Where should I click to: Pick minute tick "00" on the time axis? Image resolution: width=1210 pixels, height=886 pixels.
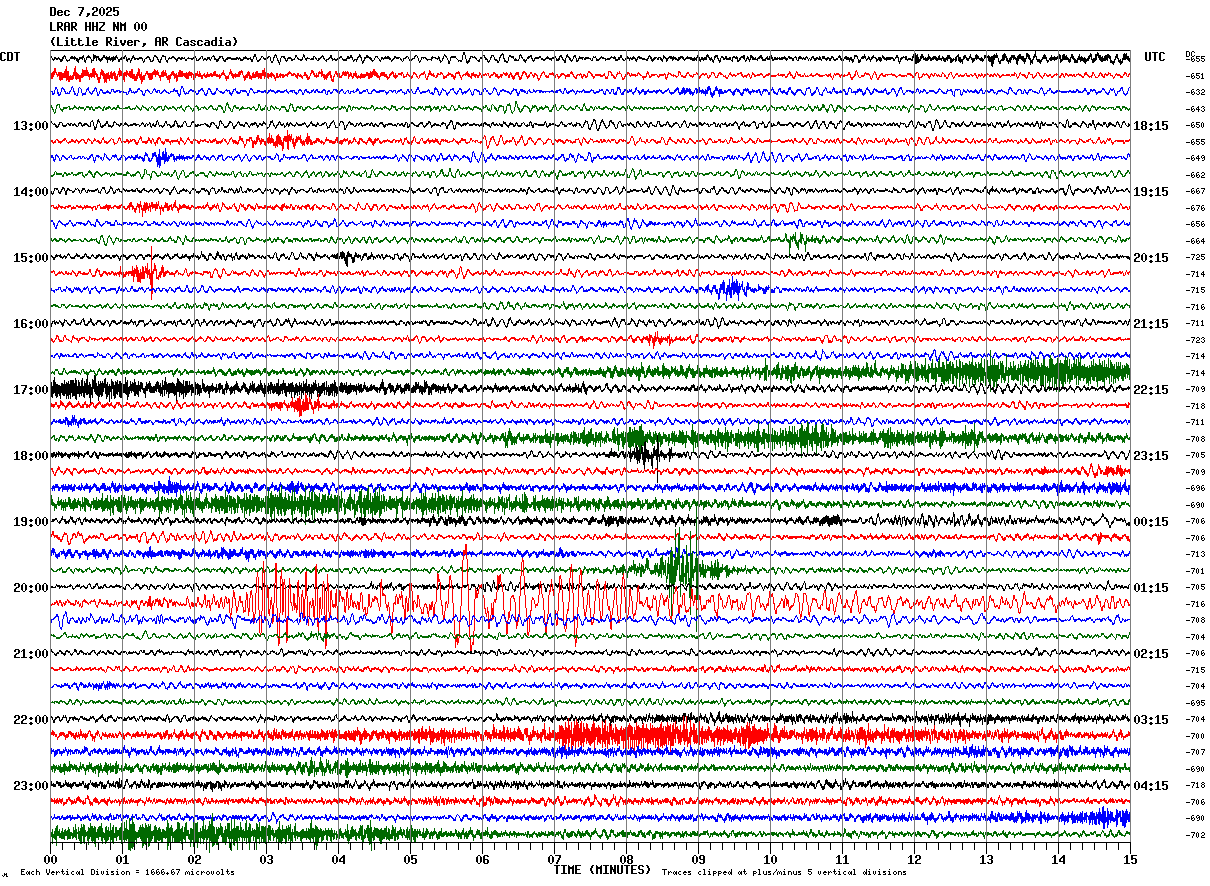coord(51,860)
